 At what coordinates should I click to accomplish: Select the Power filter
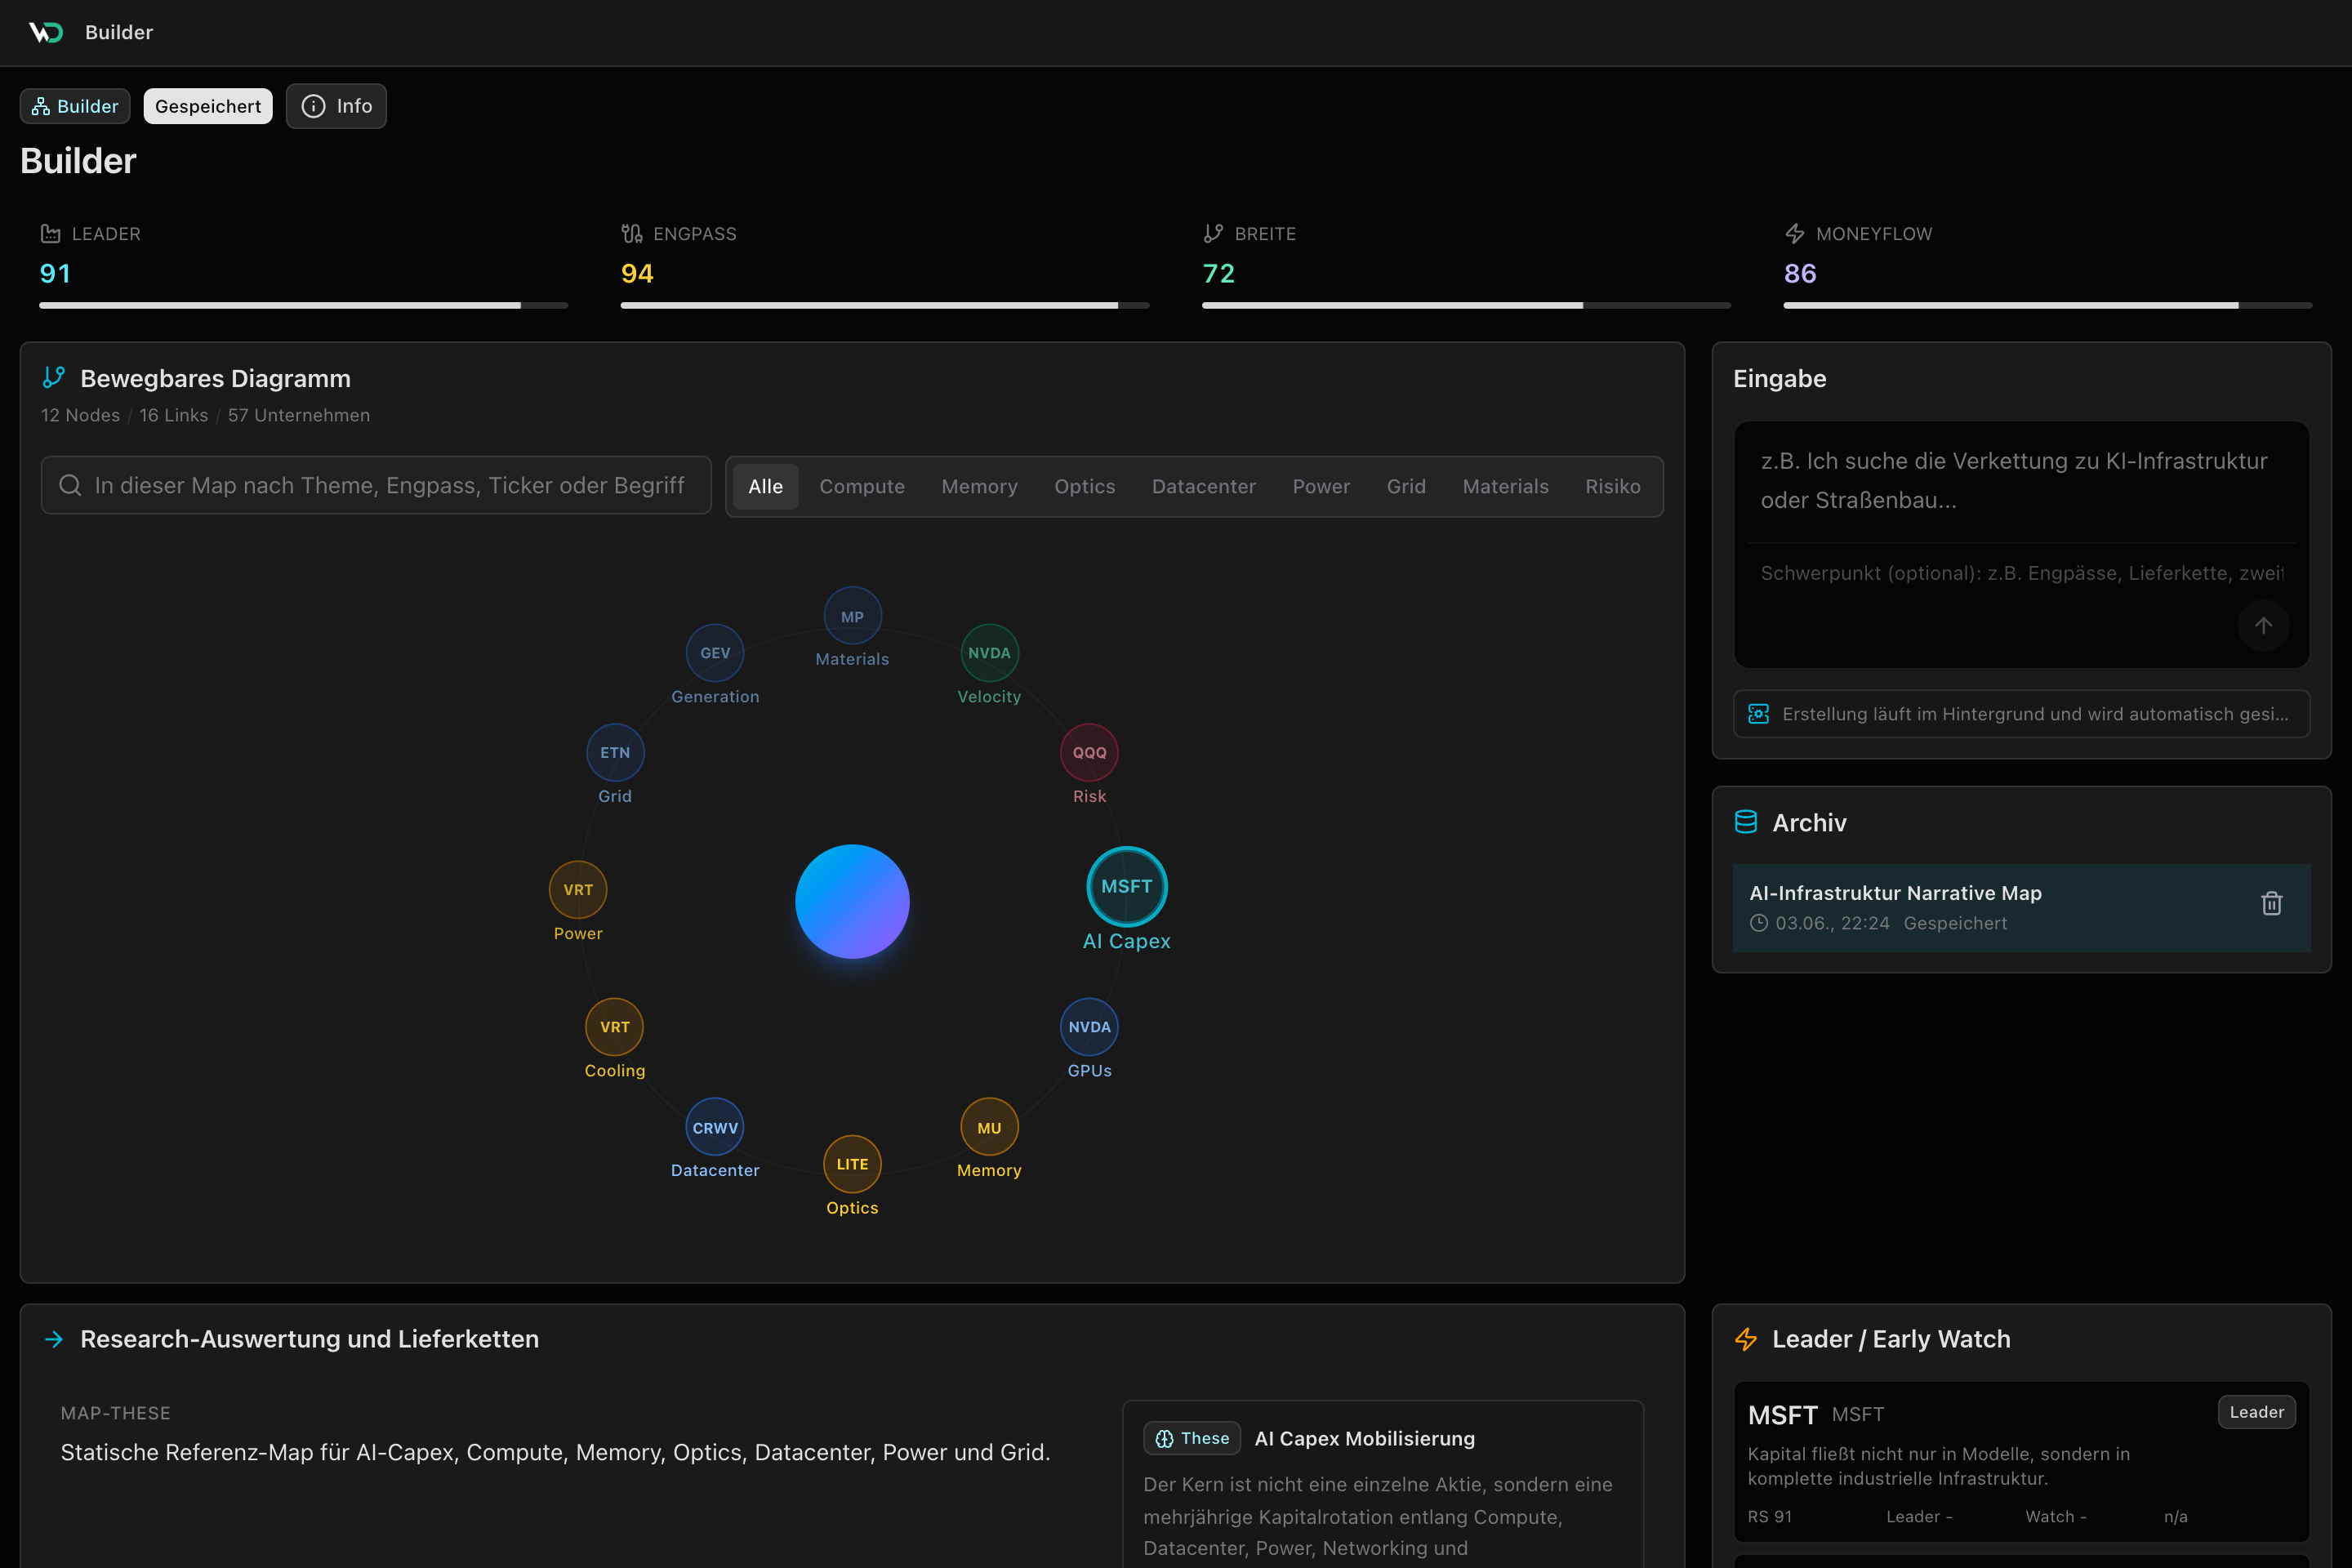coord(1321,487)
